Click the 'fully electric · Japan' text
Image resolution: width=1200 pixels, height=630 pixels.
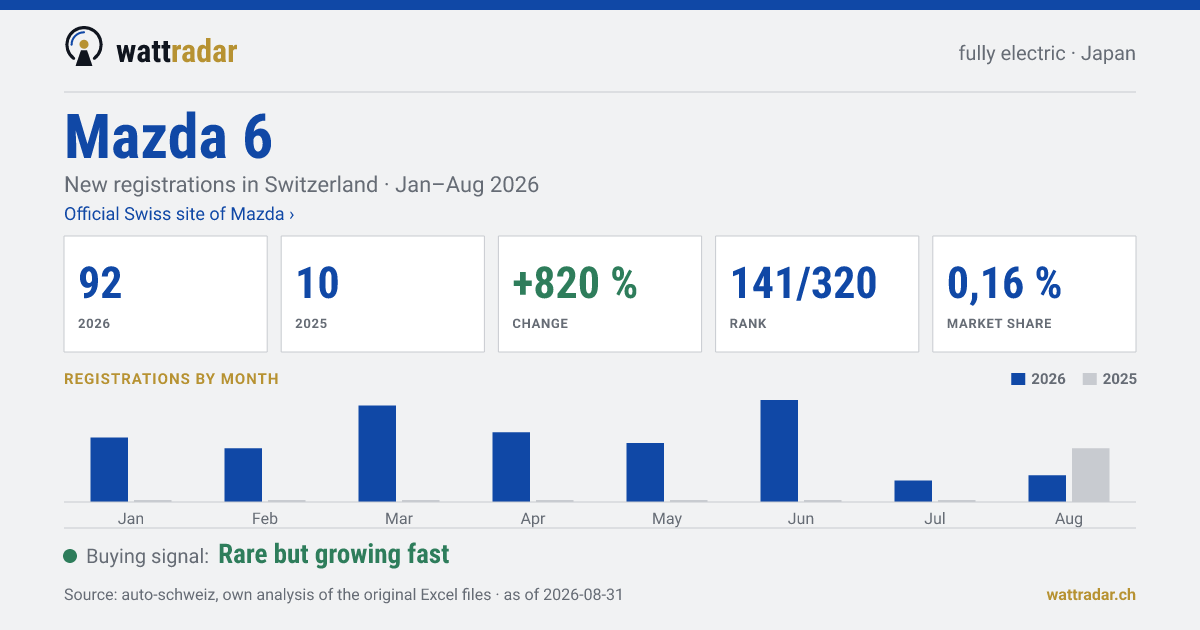(x=1047, y=53)
